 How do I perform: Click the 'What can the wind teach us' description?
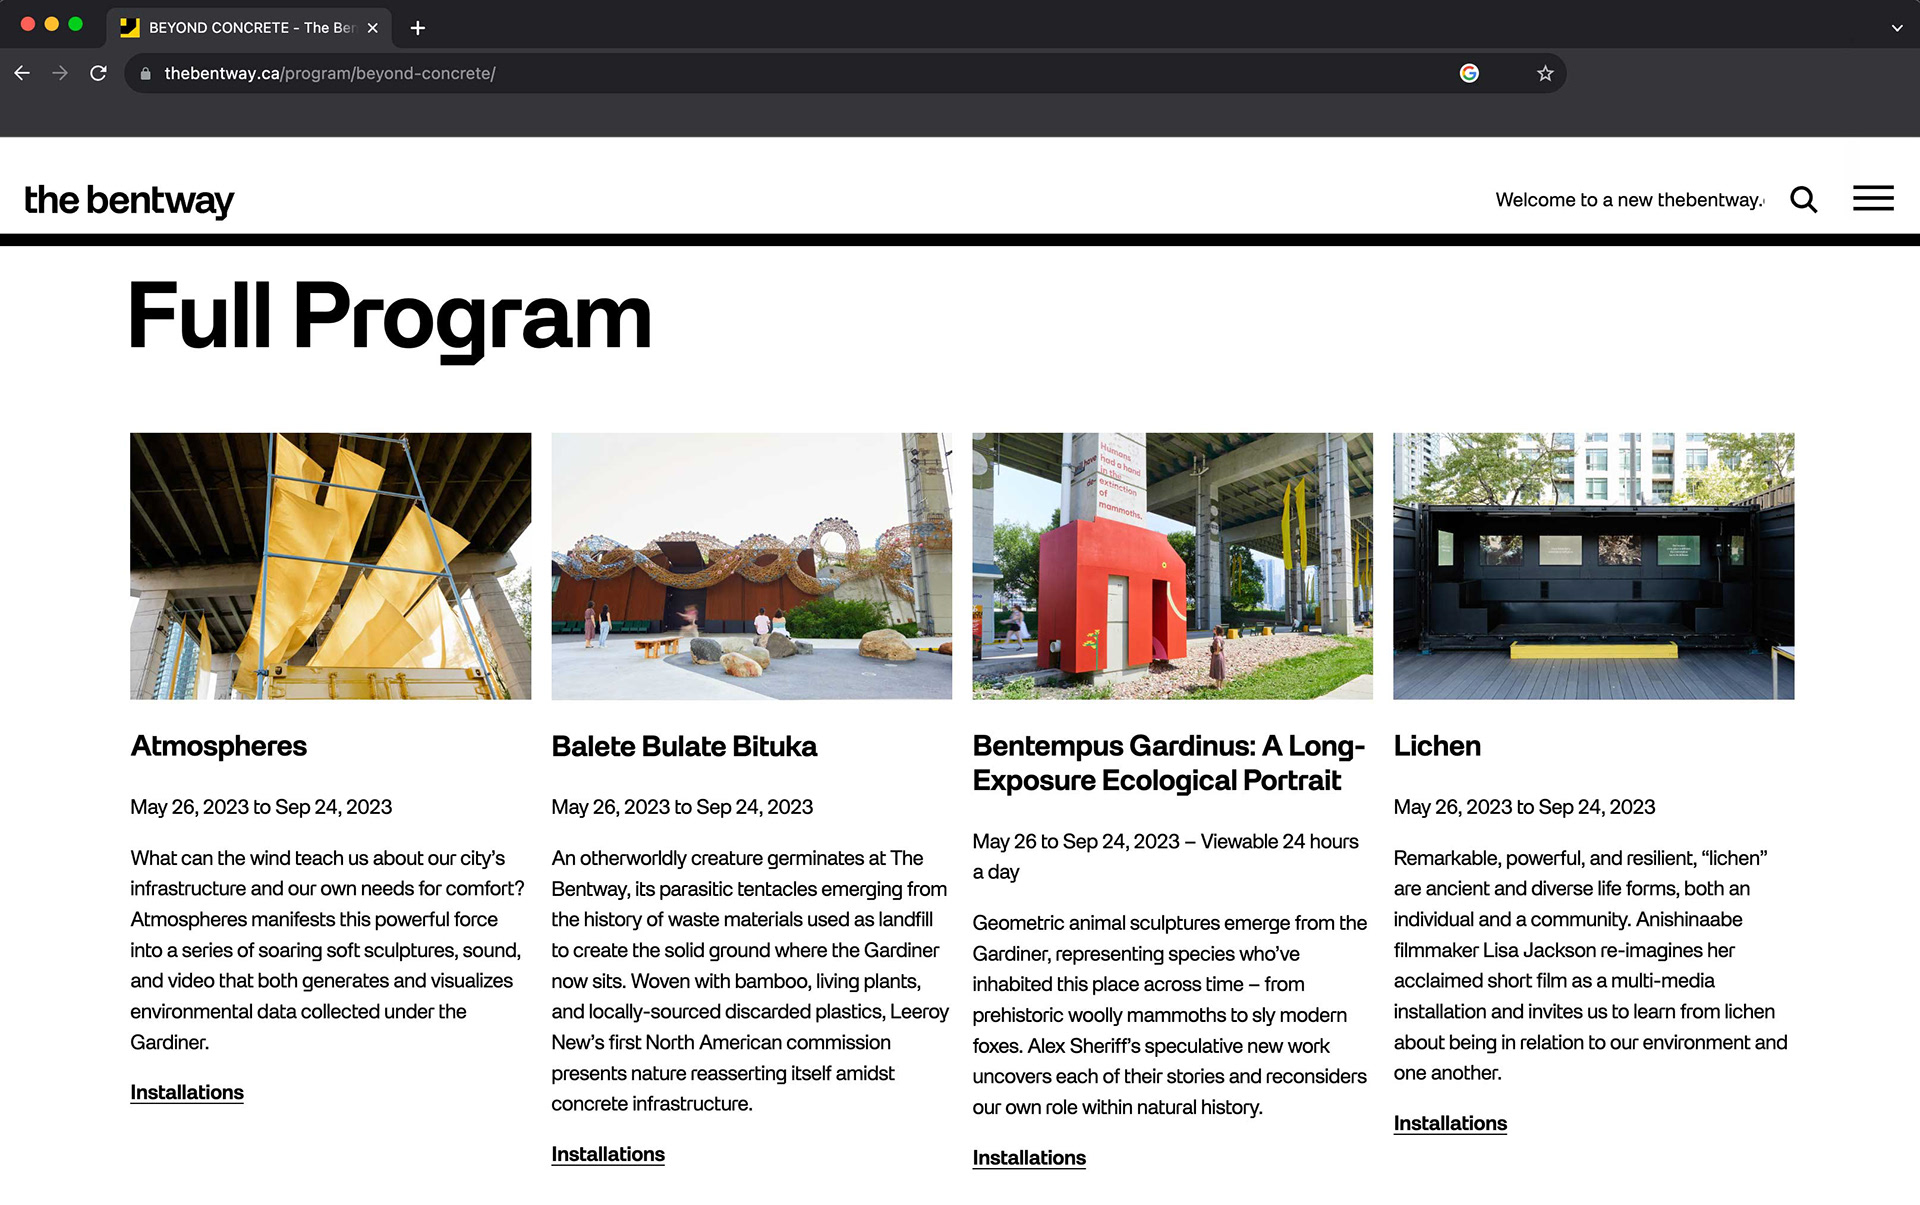pos(327,950)
